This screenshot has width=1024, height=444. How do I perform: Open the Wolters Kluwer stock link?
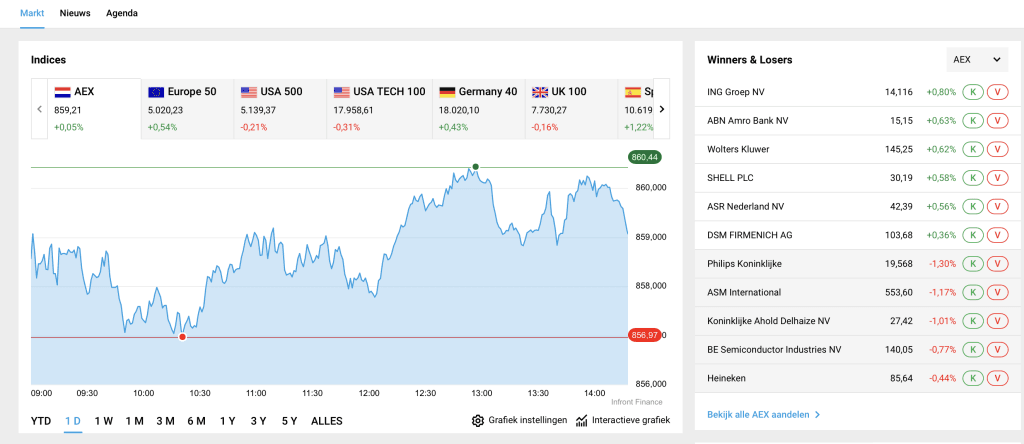click(738, 149)
